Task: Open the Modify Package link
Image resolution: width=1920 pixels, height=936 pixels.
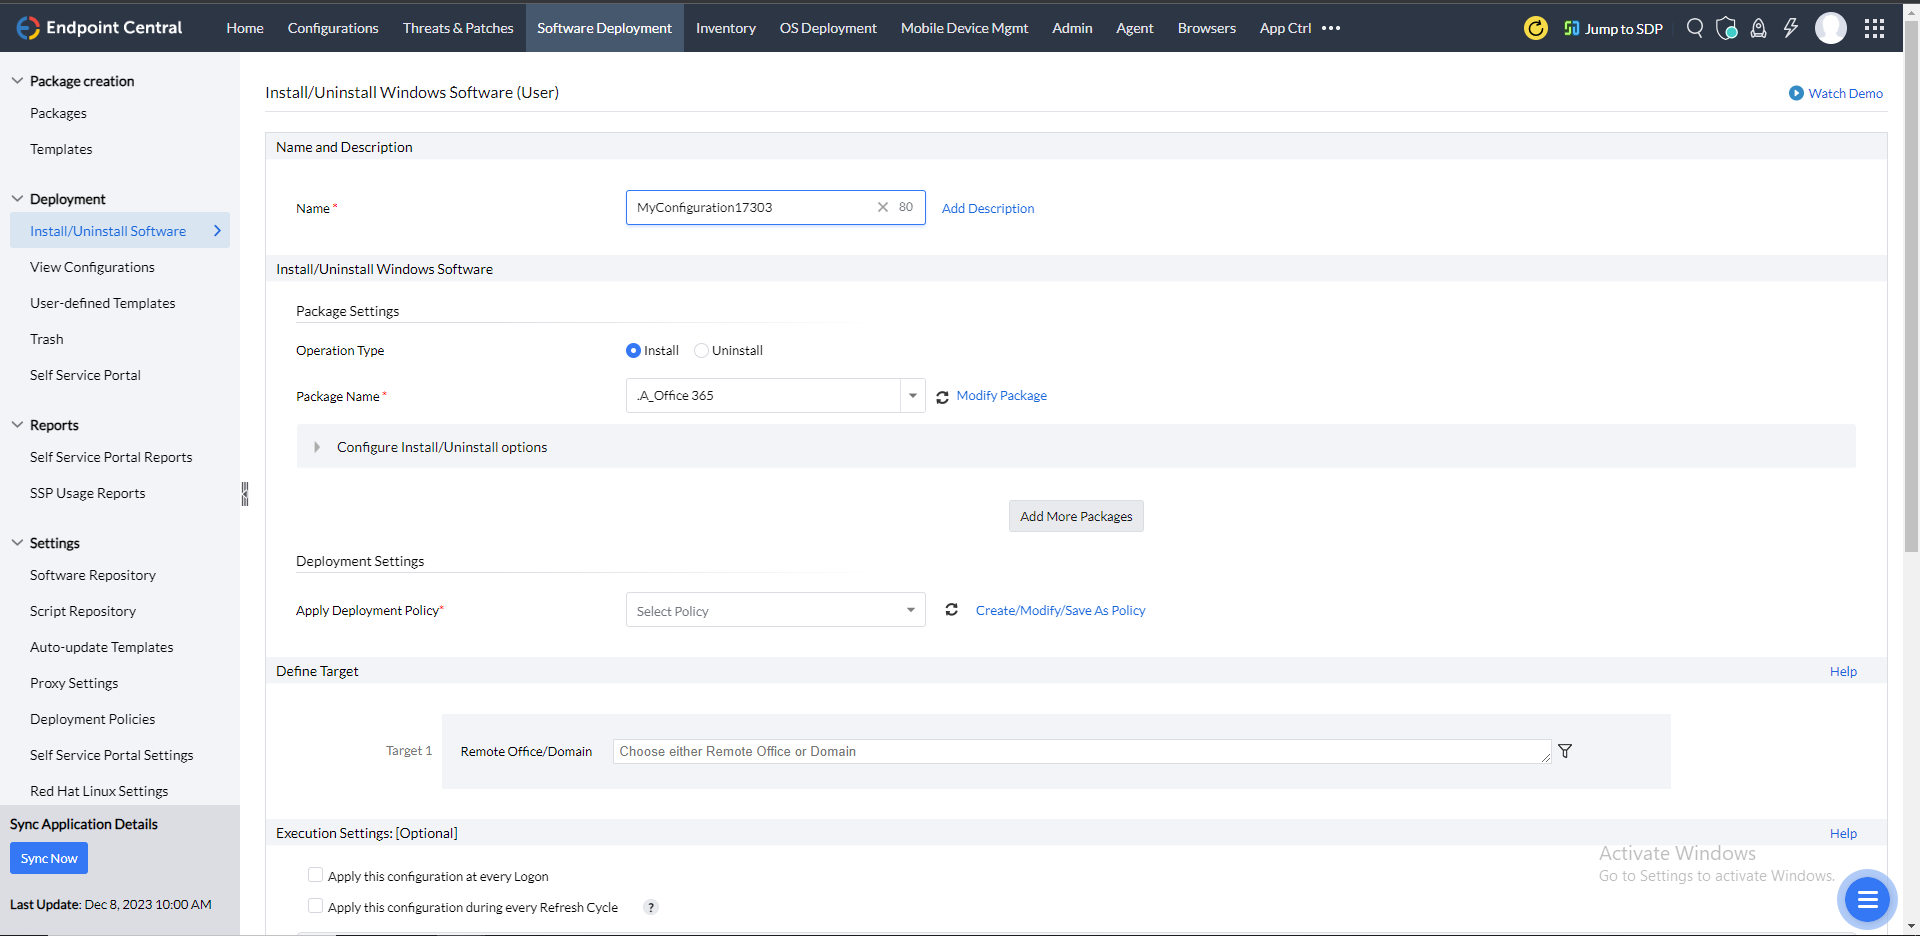Action: click(1001, 395)
